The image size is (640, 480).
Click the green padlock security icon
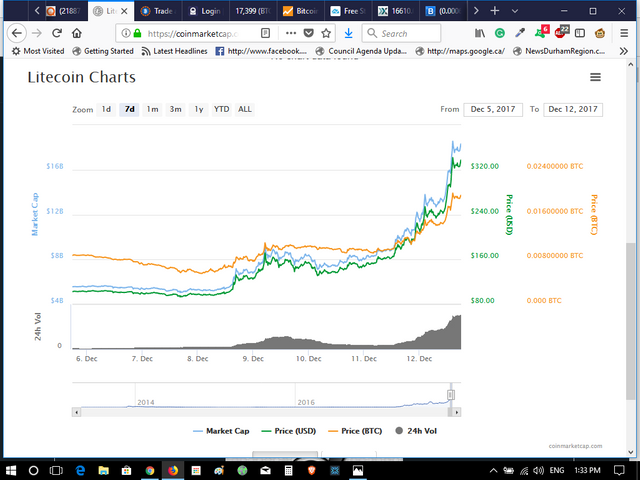[137, 33]
